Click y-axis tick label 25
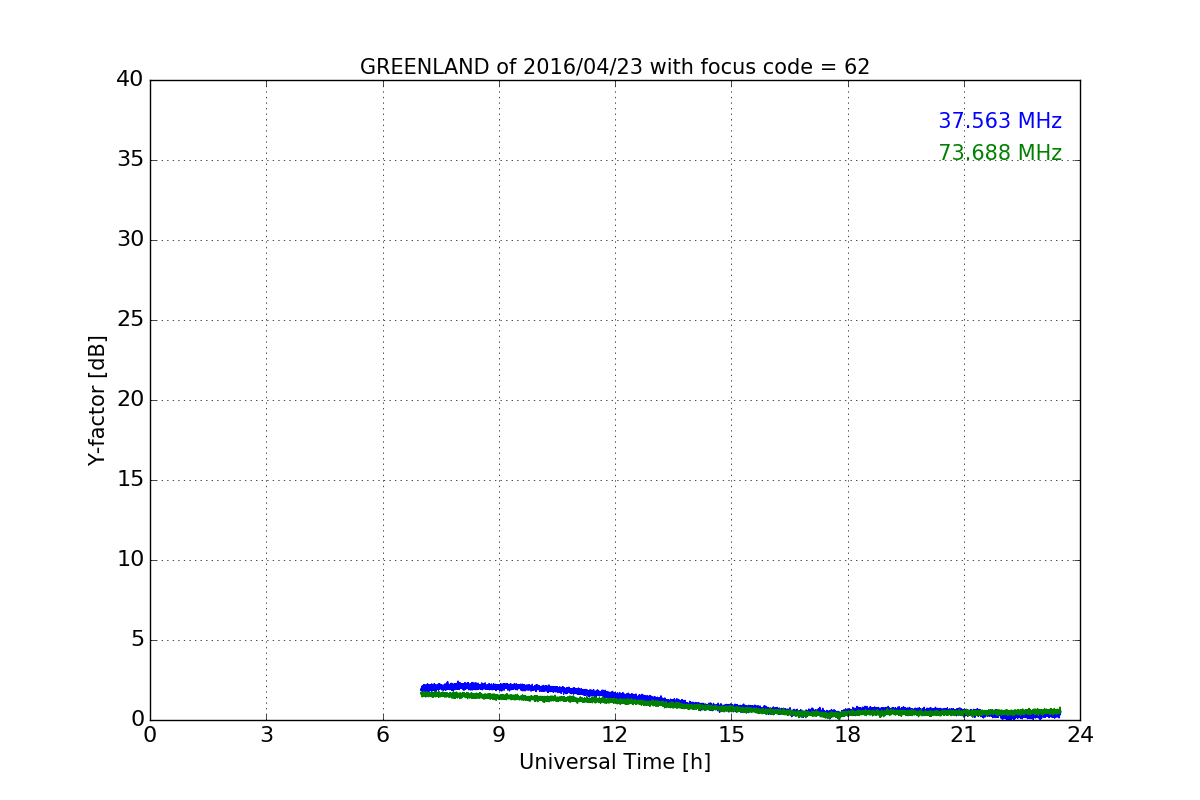Image resolution: width=1200 pixels, height=800 pixels. click(x=130, y=320)
